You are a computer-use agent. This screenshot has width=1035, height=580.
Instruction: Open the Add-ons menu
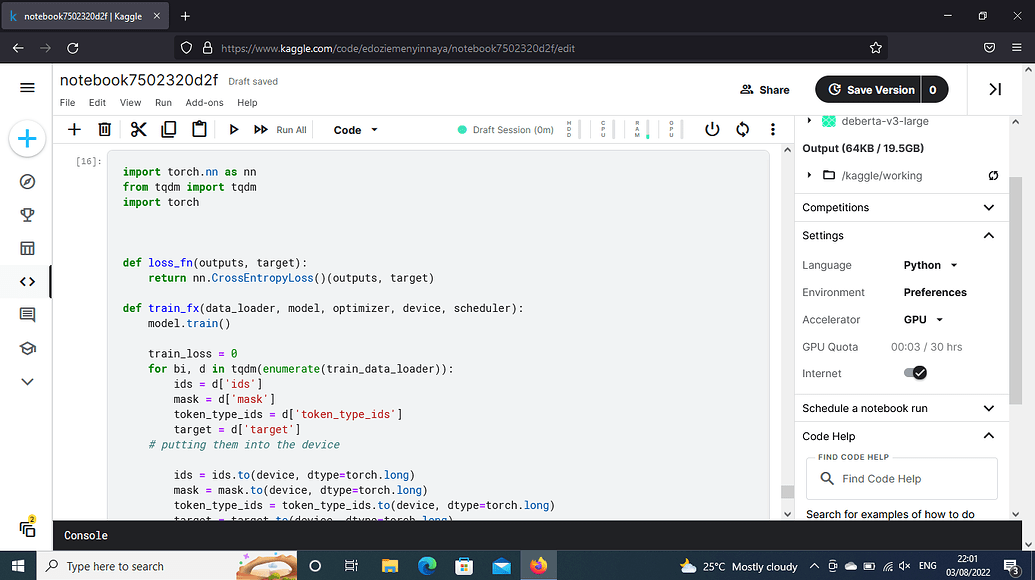point(204,102)
